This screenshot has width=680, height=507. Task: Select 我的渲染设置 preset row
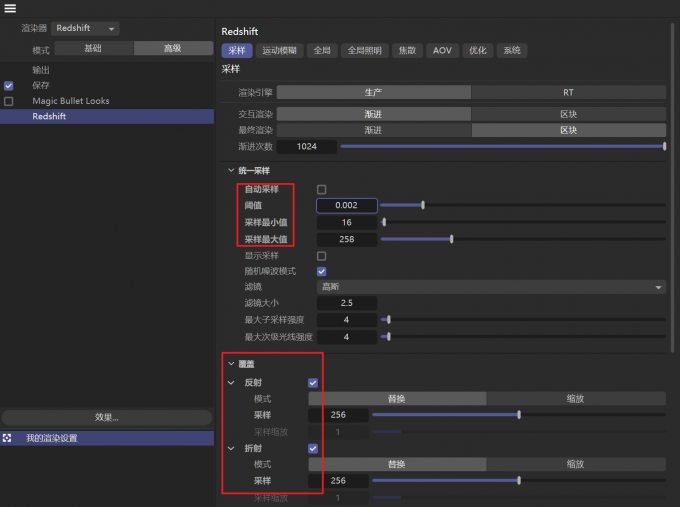[x=107, y=438]
